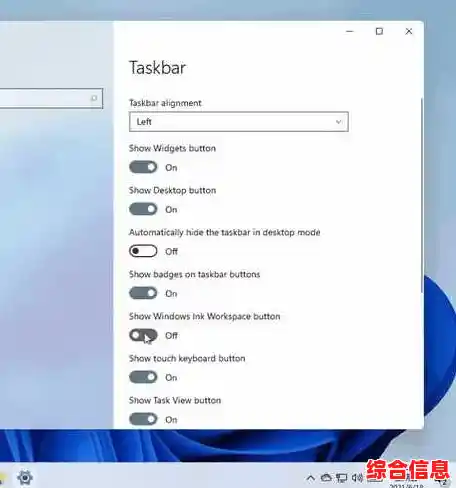Turn off Show touch keyboard button toggle
The height and width of the screenshot is (488, 456).
coord(143,377)
